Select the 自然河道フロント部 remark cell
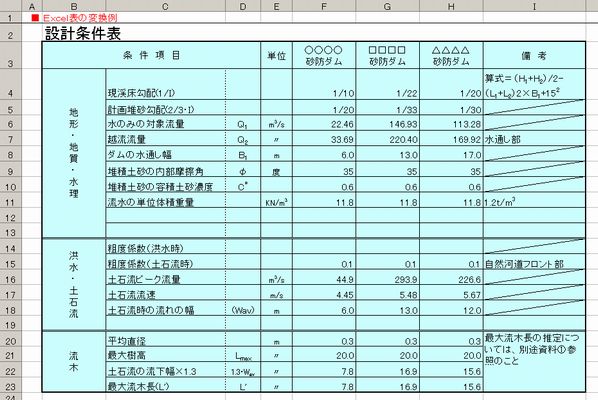This screenshot has height=400, width=598. 534,263
